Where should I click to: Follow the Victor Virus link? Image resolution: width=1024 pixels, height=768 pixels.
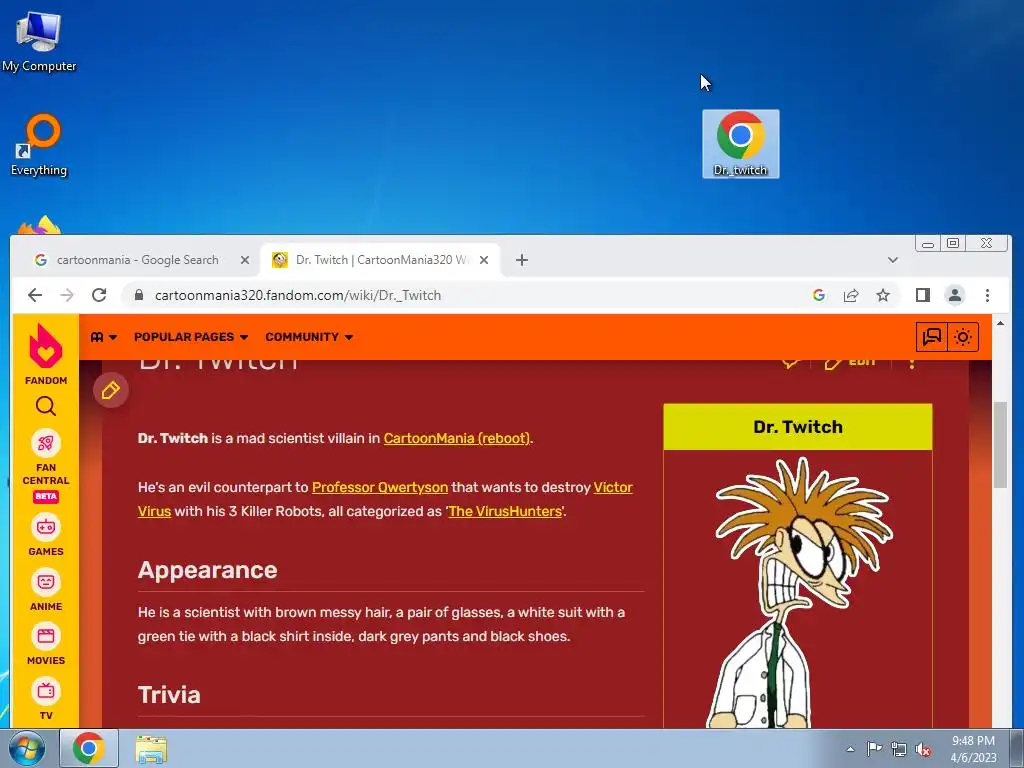613,487
